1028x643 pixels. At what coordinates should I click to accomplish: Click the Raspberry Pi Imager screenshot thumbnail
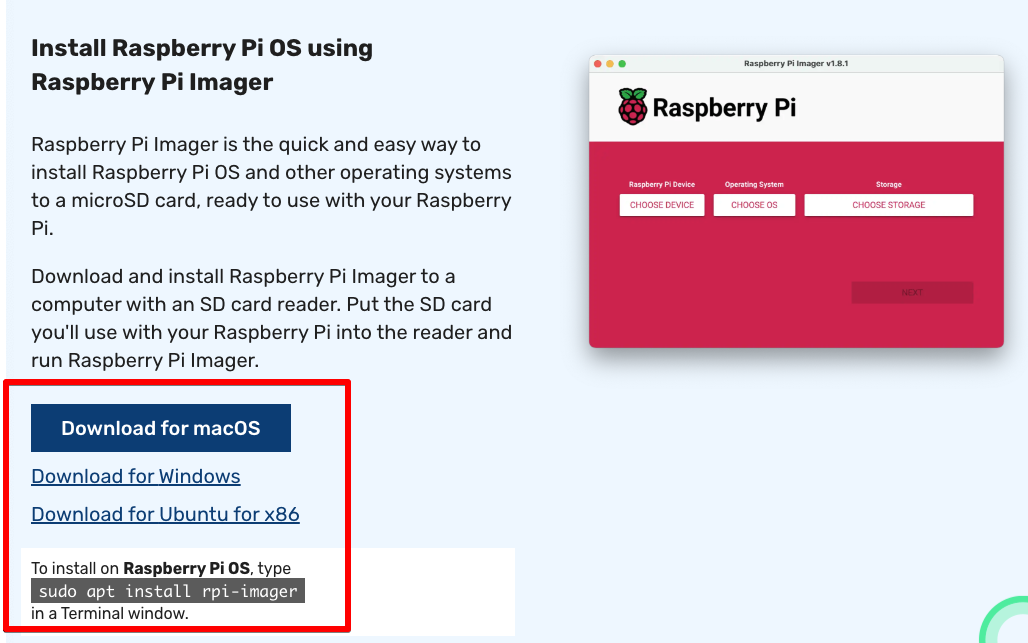[x=796, y=201]
